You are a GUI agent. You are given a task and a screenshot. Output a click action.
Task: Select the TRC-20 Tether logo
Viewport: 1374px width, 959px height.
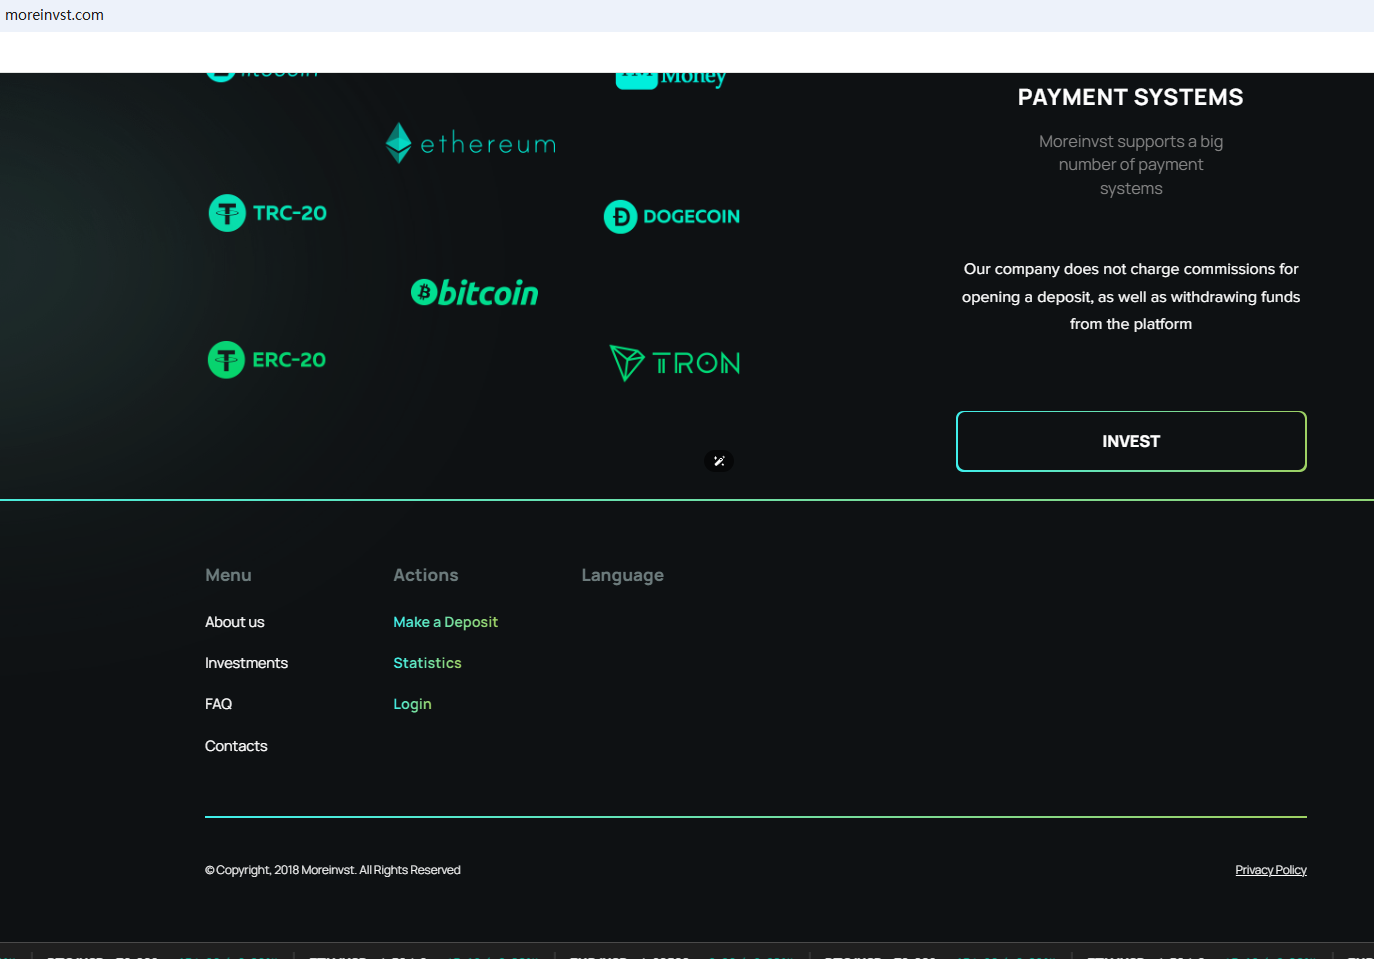coord(267,213)
